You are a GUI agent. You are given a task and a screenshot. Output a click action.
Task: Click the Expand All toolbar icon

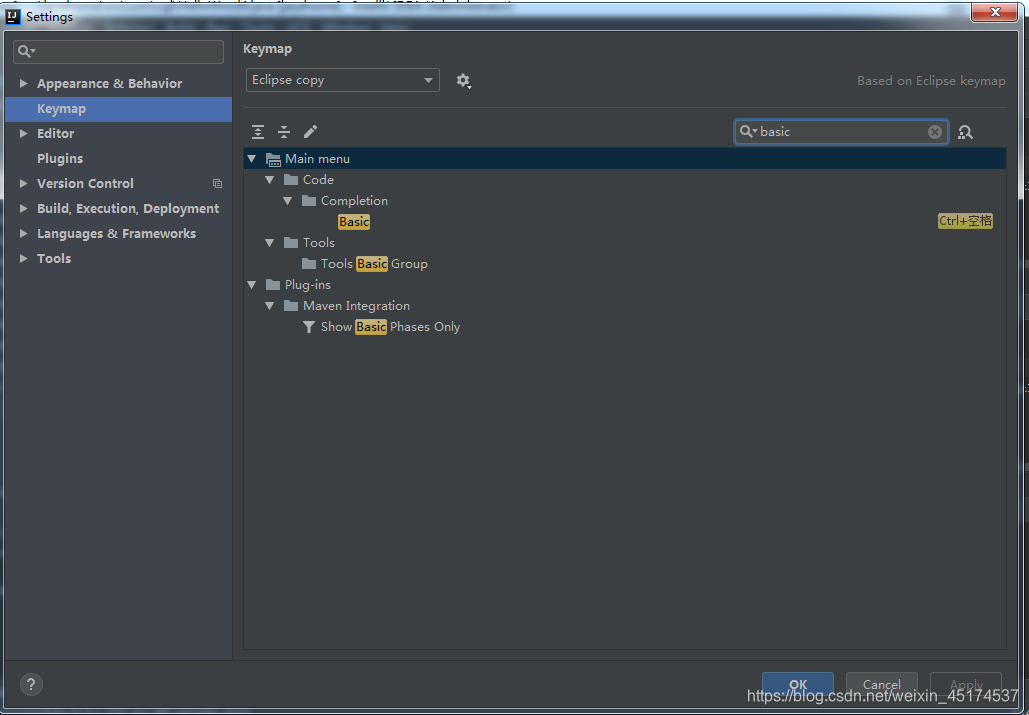(258, 132)
